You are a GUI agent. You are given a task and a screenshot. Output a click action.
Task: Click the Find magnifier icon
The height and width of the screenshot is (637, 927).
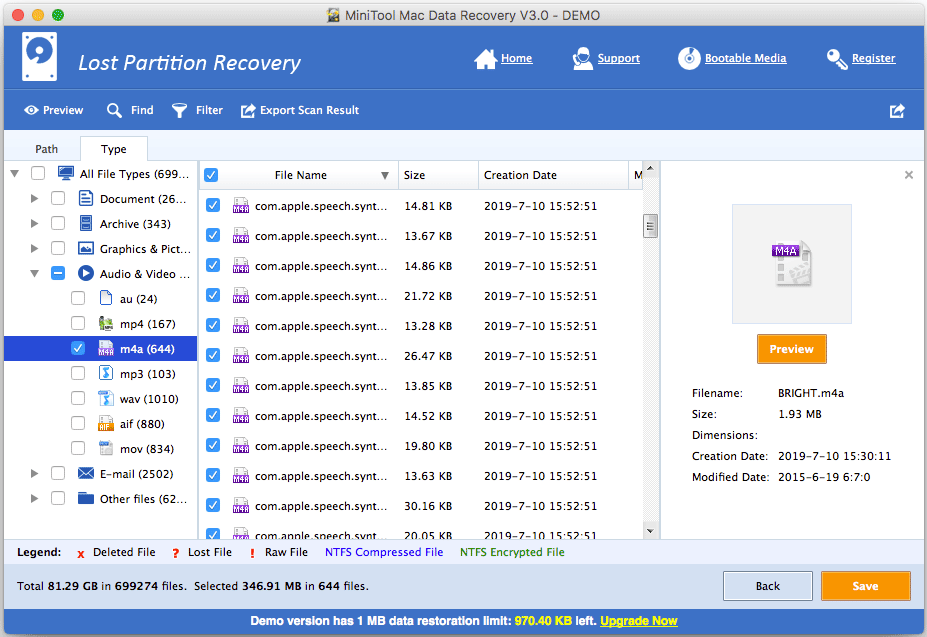114,111
